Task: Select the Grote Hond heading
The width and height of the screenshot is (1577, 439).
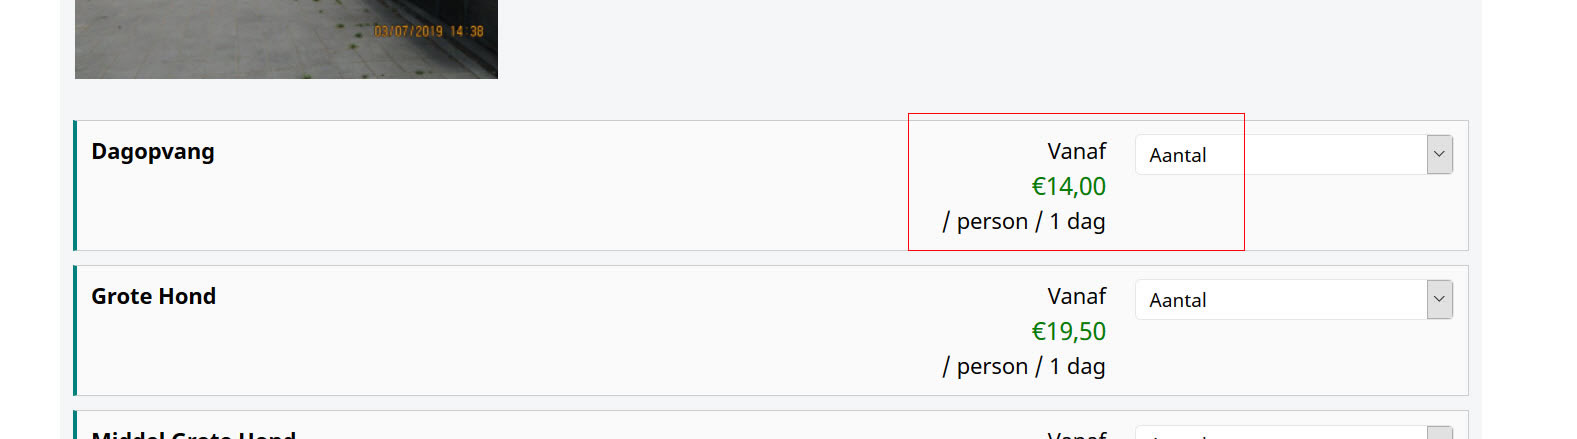Action: pos(154,297)
